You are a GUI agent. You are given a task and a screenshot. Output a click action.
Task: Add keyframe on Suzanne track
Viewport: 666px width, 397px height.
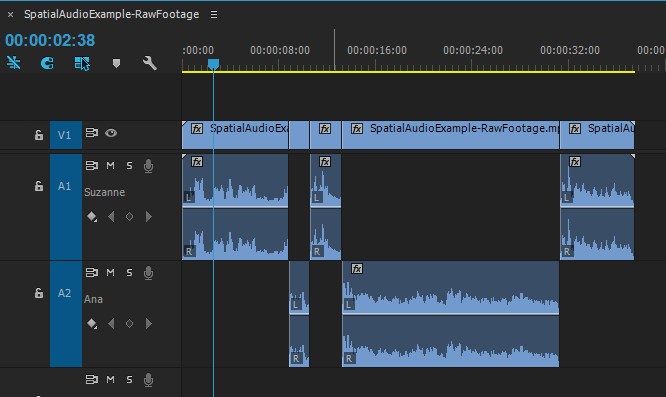pos(130,217)
